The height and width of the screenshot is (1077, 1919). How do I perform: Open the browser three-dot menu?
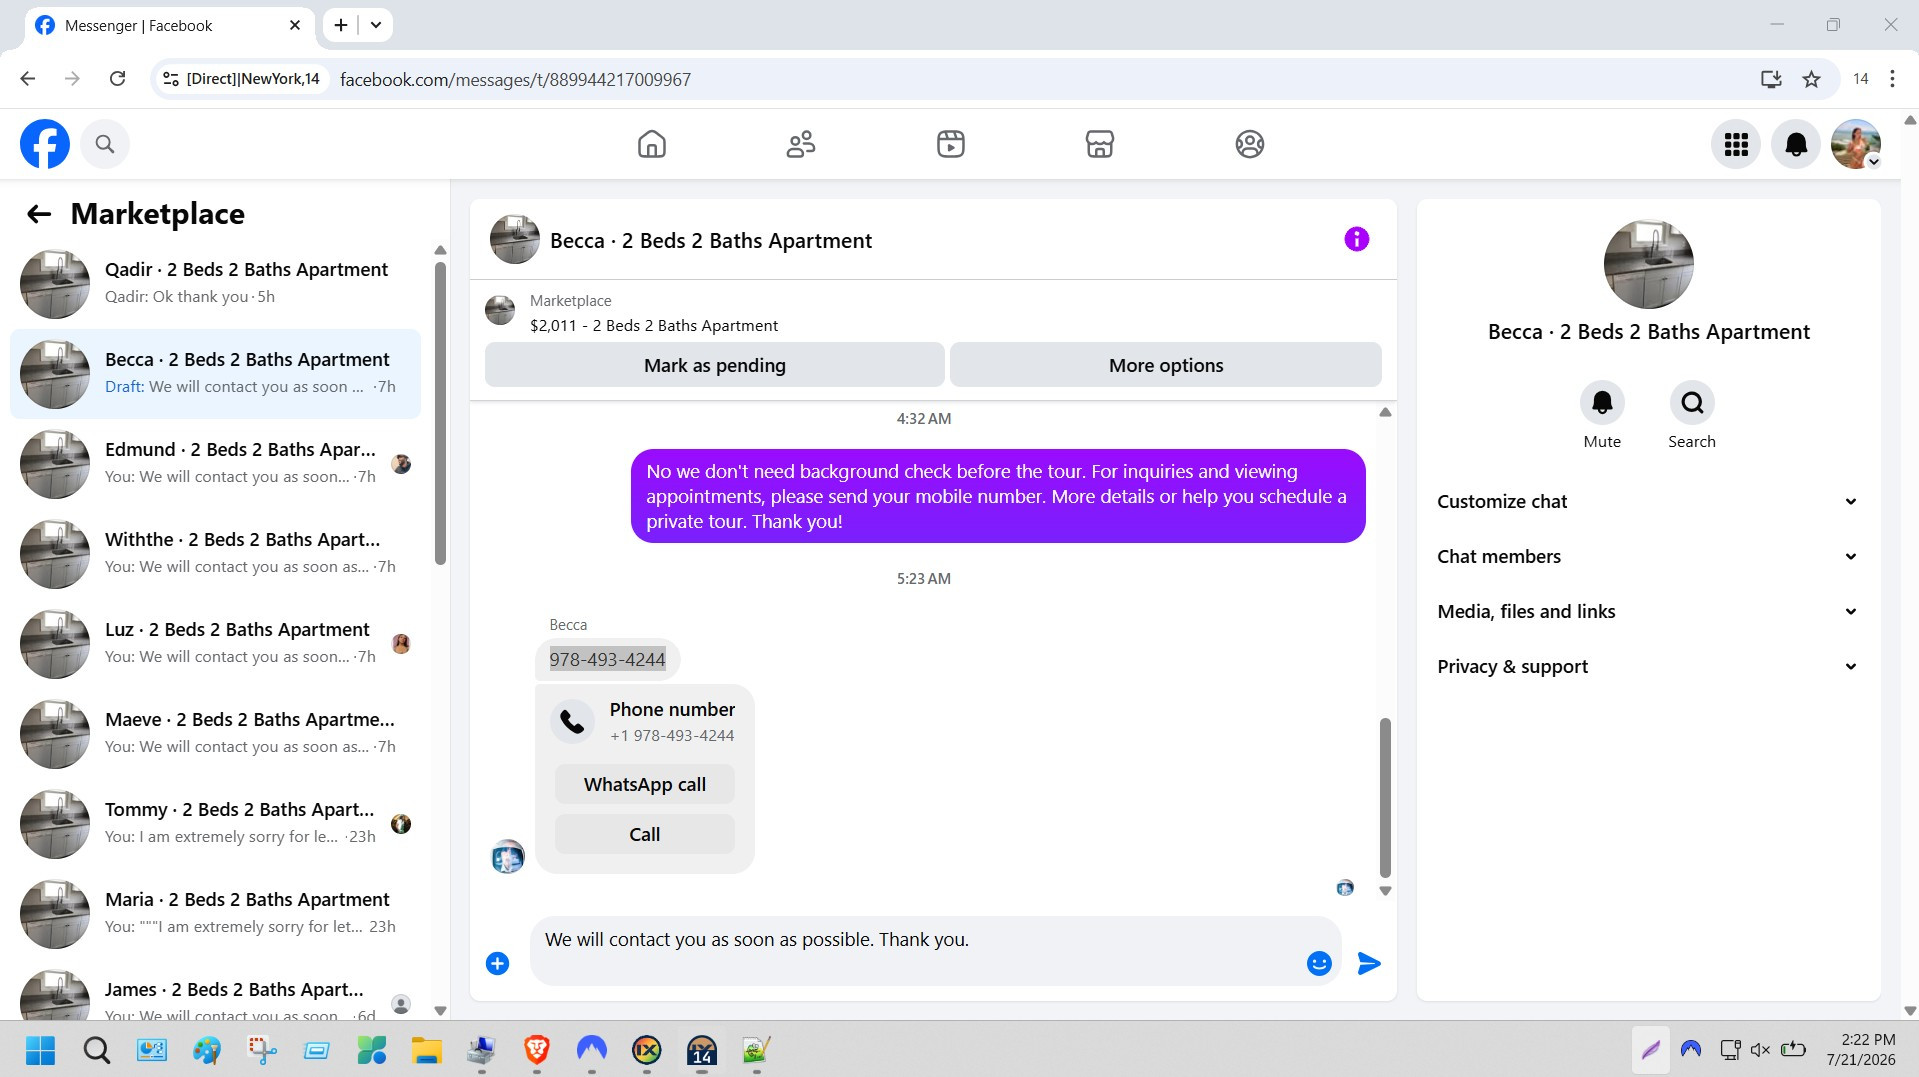click(x=1892, y=79)
